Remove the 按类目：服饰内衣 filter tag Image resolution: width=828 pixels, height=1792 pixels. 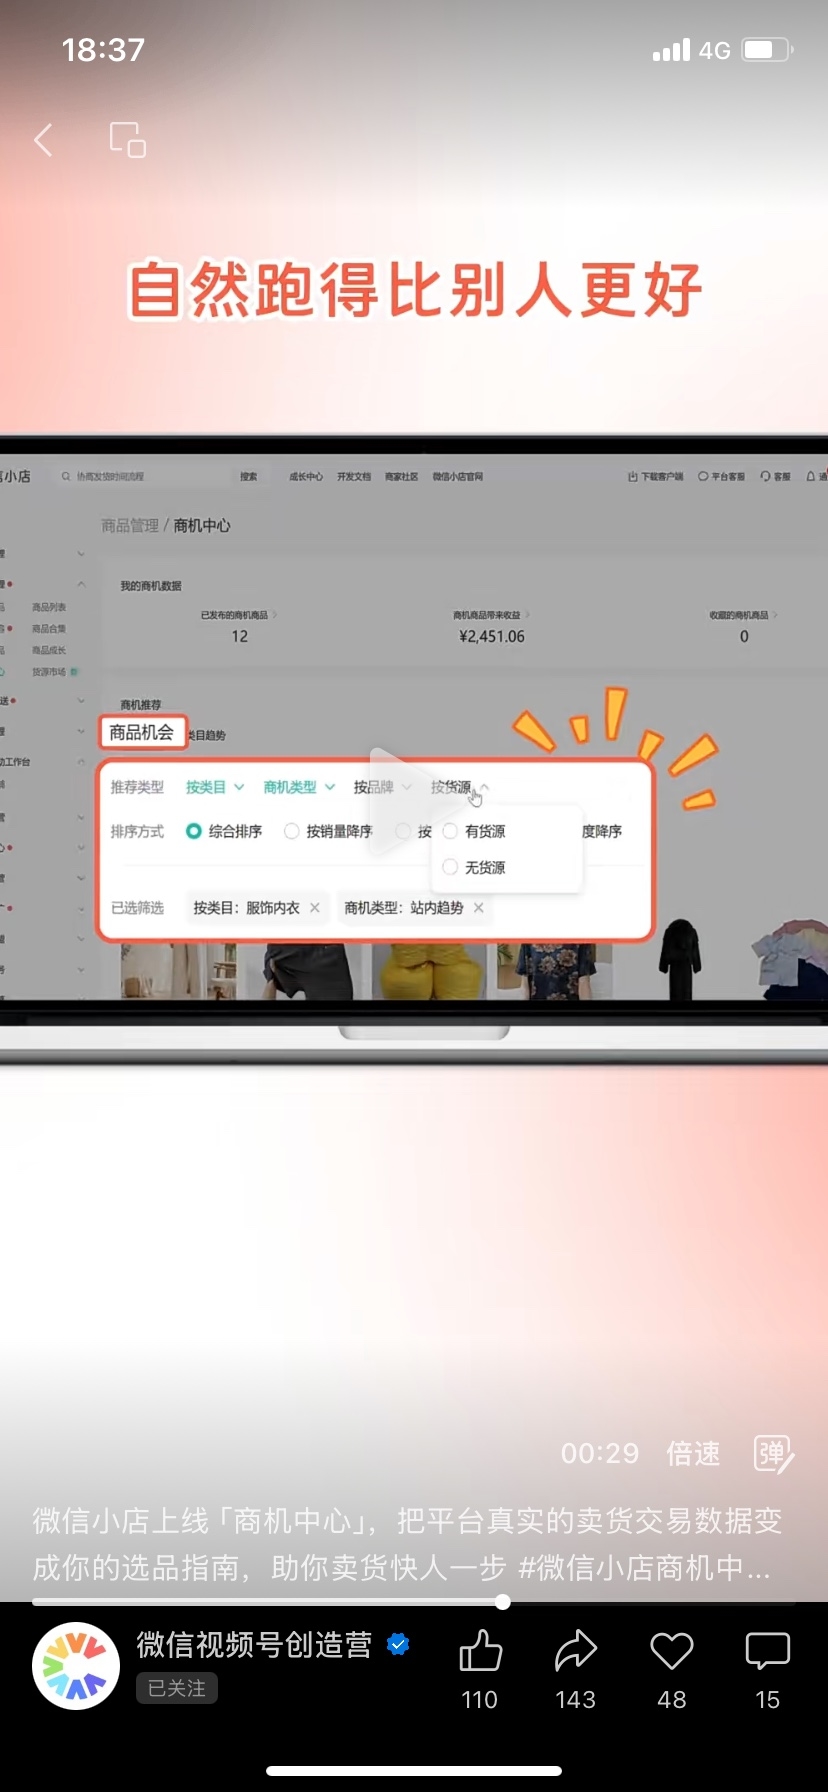315,908
